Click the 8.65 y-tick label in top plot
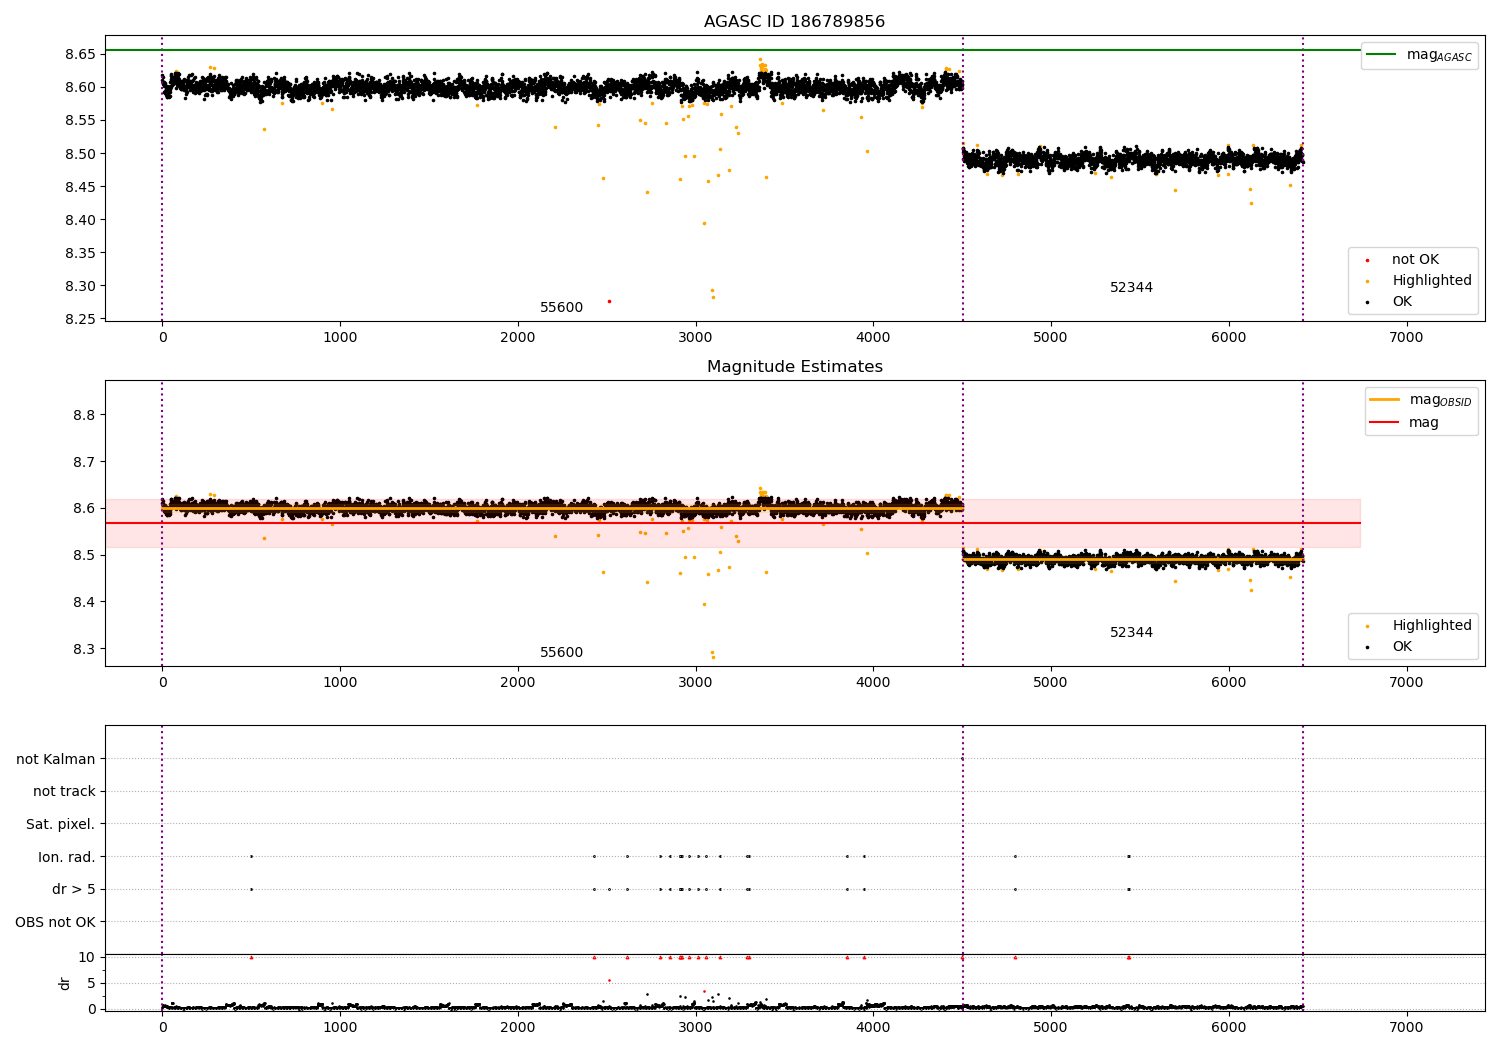 (80, 54)
